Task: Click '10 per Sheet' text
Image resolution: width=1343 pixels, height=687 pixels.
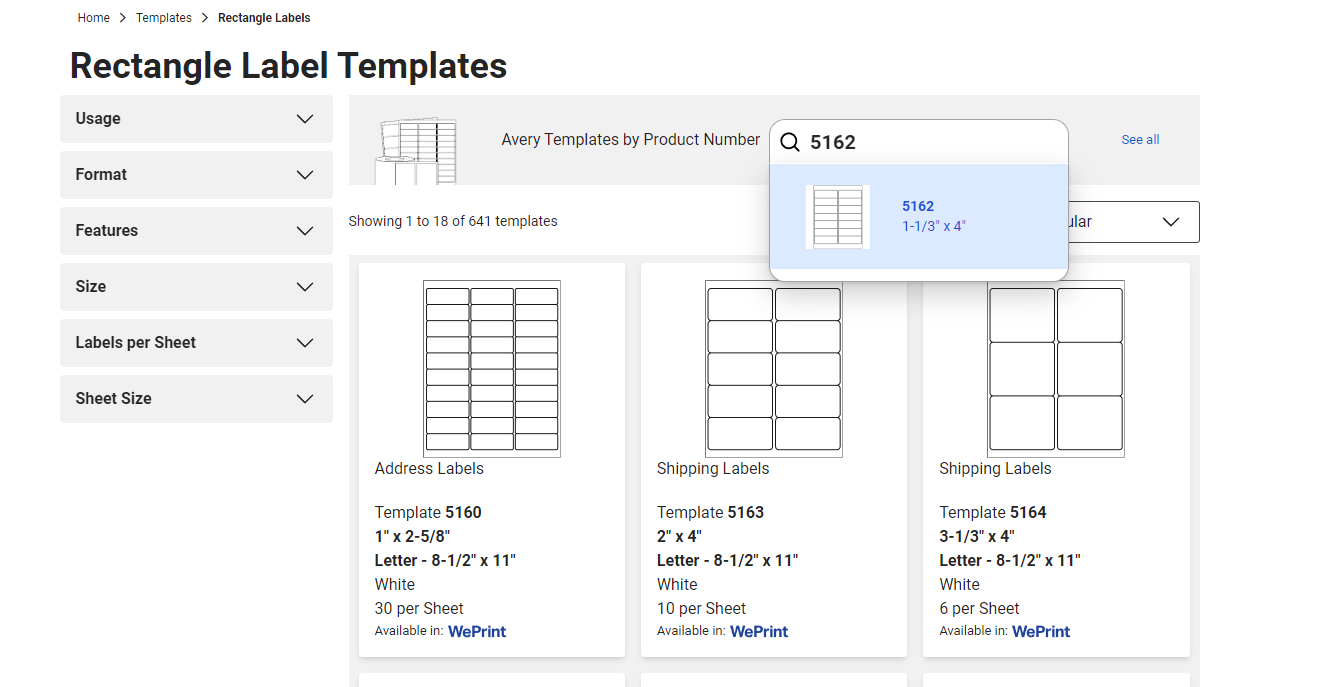Action: click(701, 609)
